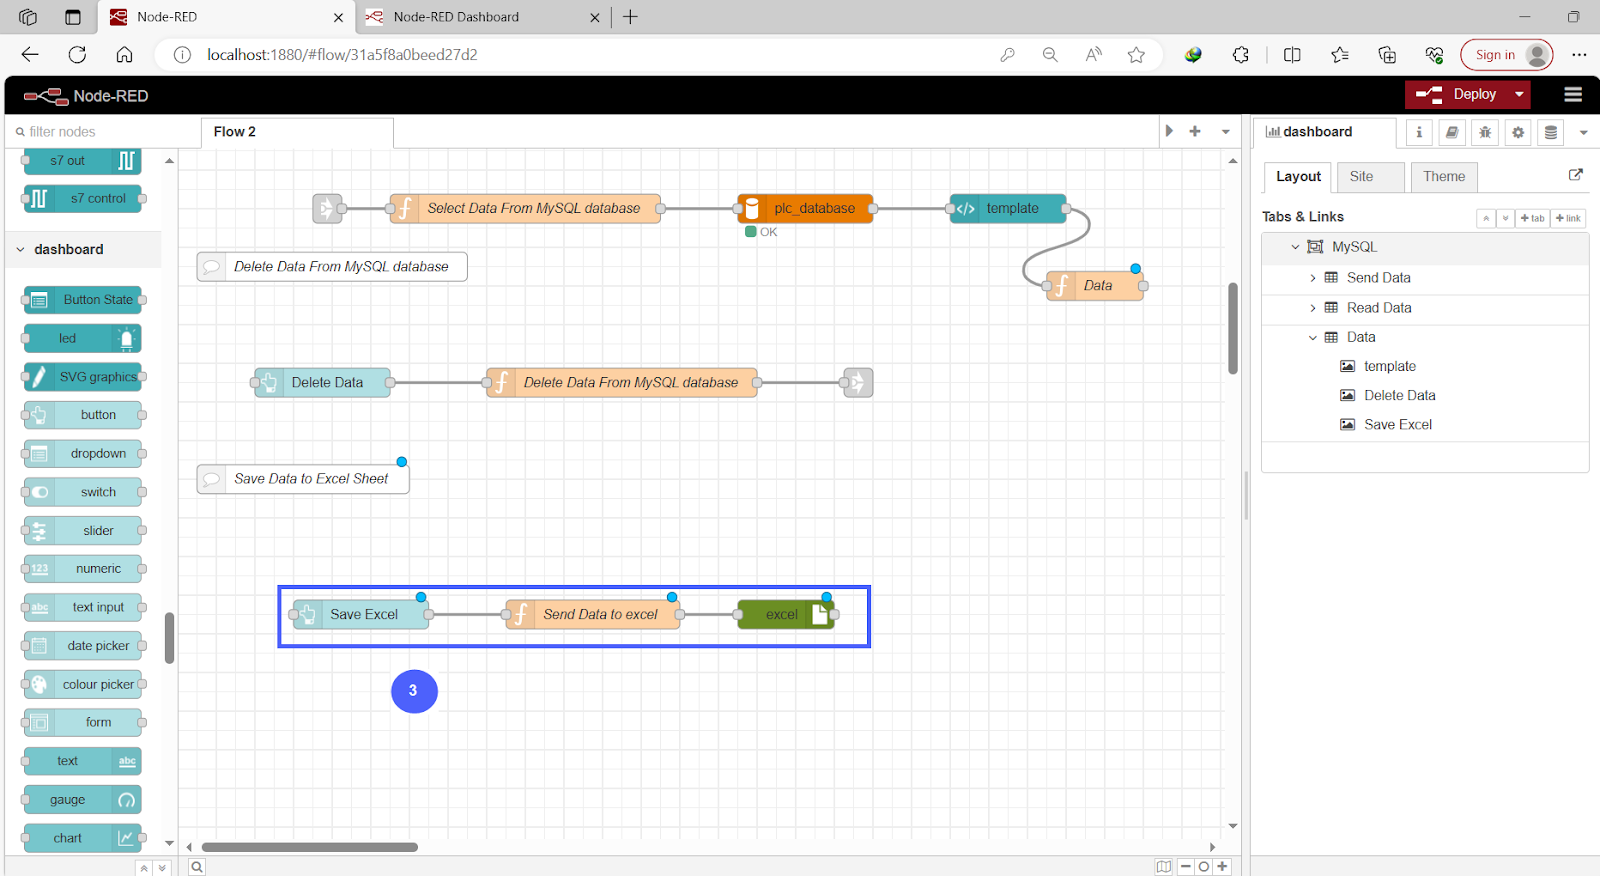Screen dimensions: 1600x876
Task: Select the dropdown palette node
Action: (x=82, y=453)
